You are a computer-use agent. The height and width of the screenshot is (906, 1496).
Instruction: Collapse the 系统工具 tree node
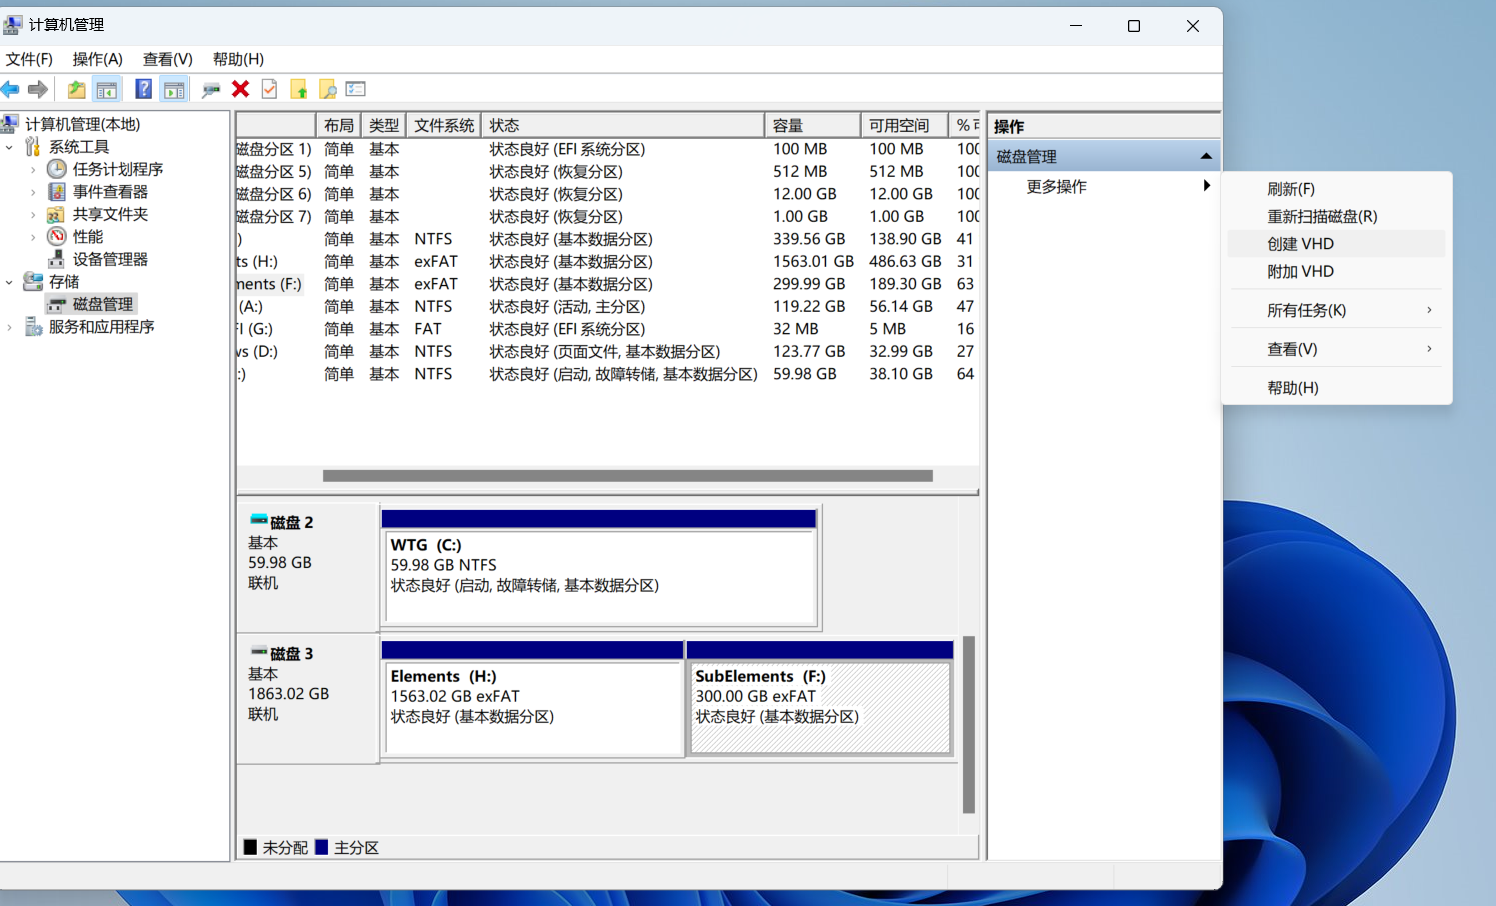tap(10, 147)
